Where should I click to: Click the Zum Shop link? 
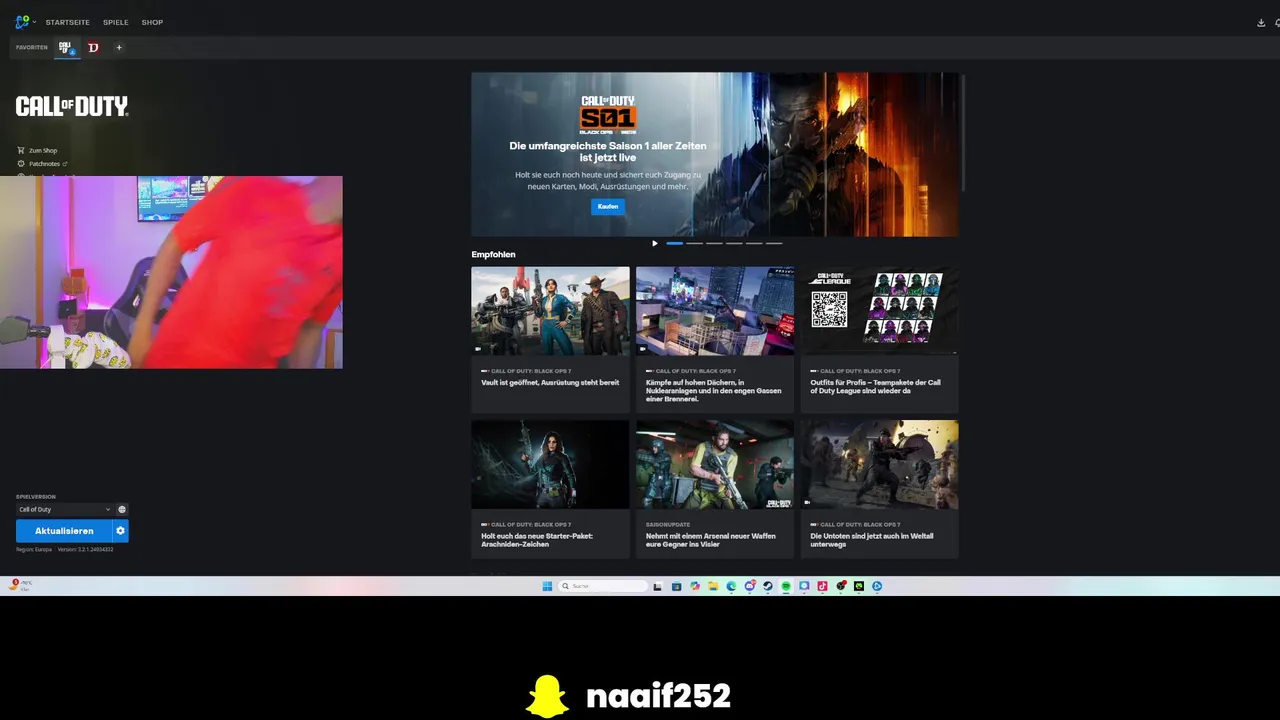coord(43,150)
